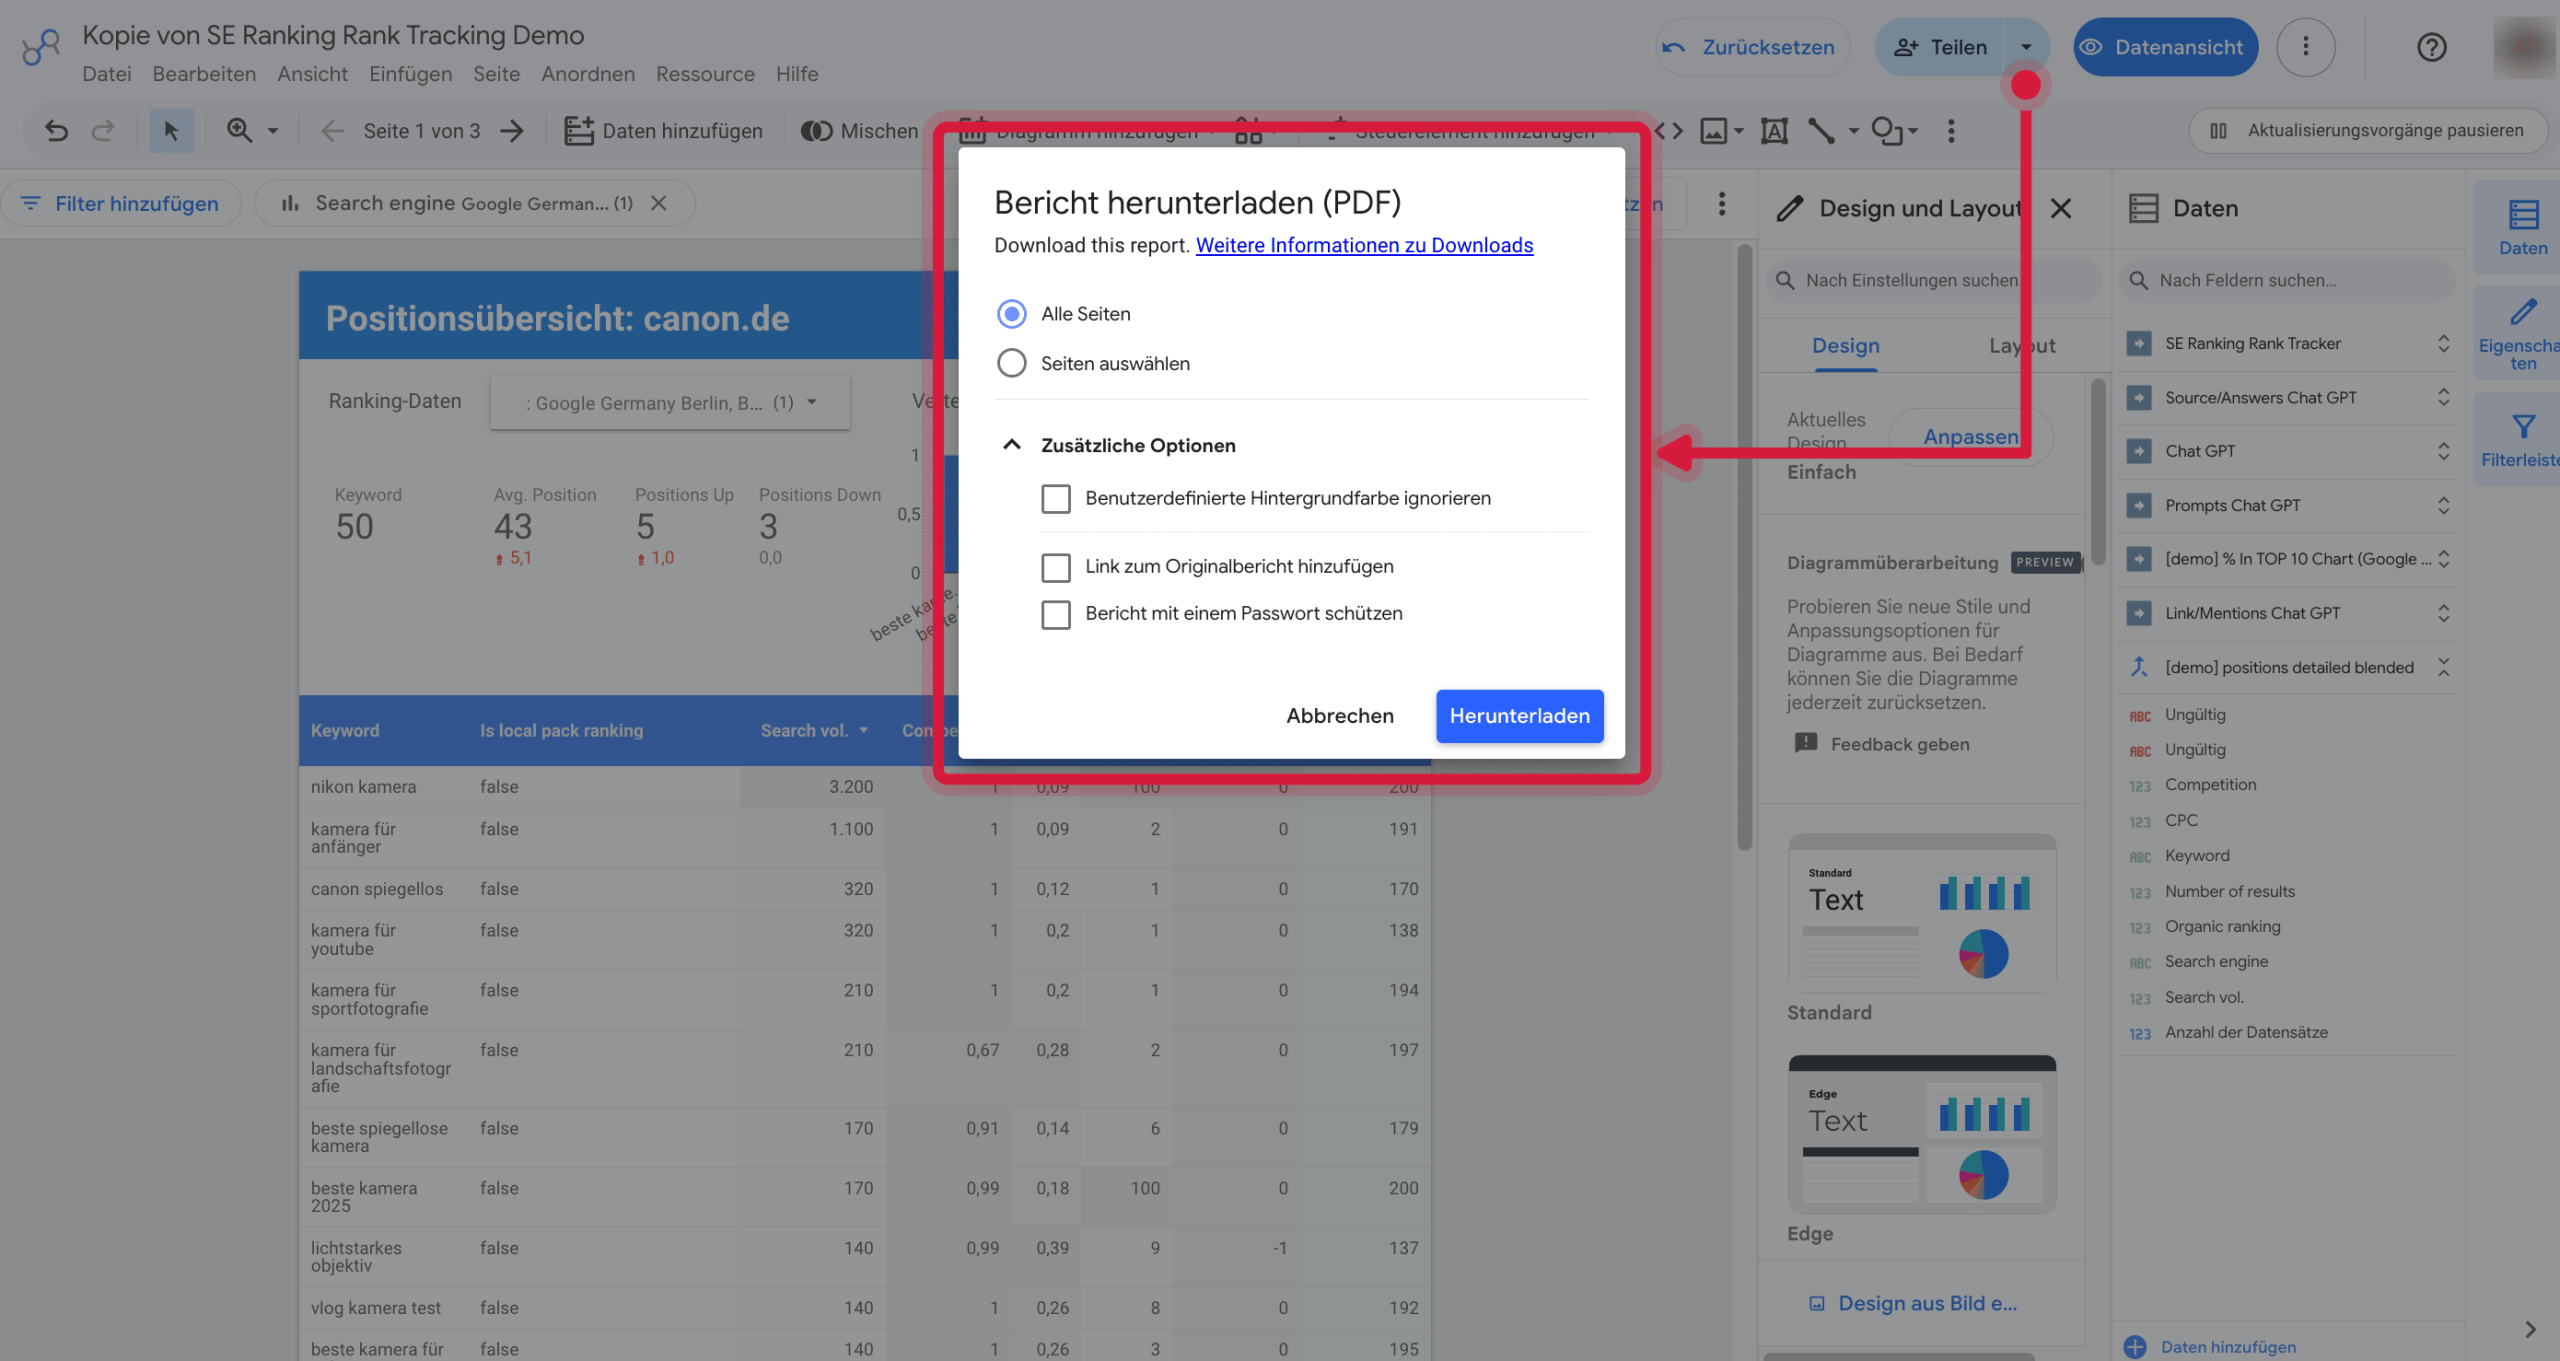Image resolution: width=2560 pixels, height=1361 pixels.
Task: Open Weitere Informationen zu Downloads link
Action: pyautogui.click(x=1364, y=245)
